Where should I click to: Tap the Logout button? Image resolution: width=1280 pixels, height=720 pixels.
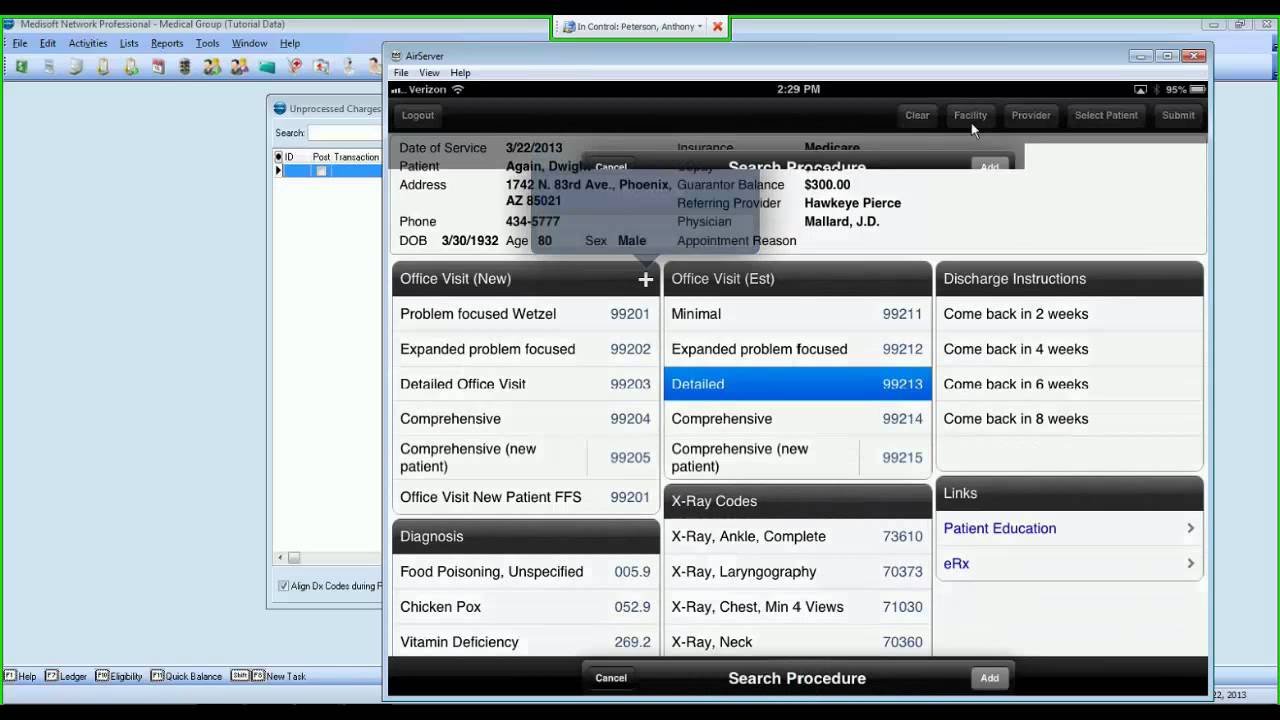[418, 115]
